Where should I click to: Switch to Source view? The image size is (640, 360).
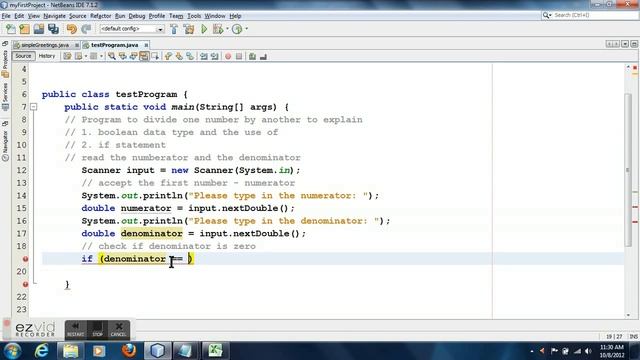pyautogui.click(x=23, y=56)
